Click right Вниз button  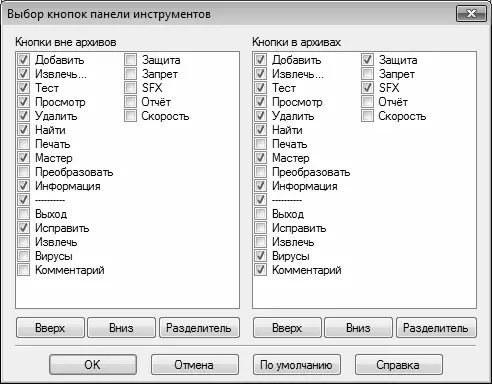(x=358, y=328)
